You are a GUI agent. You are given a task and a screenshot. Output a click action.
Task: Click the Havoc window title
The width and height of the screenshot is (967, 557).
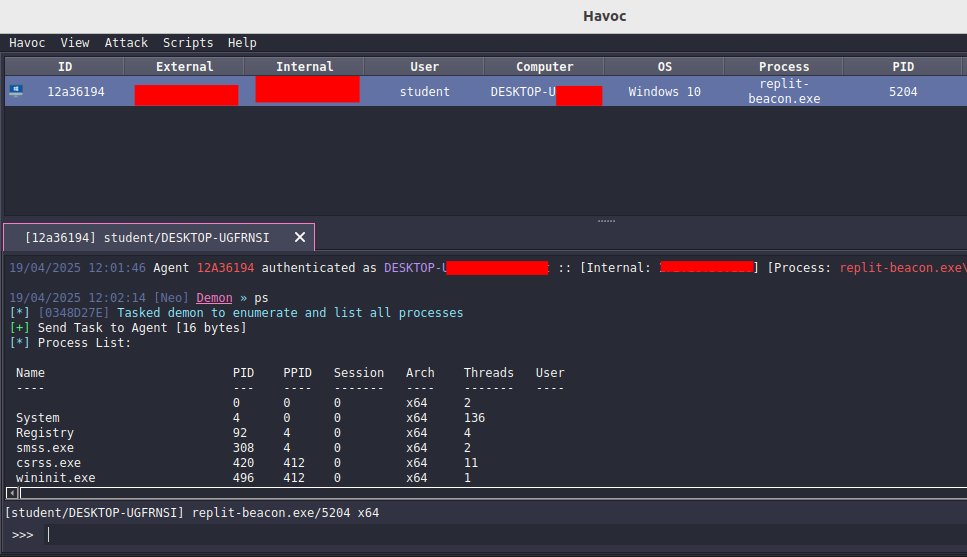pos(604,16)
